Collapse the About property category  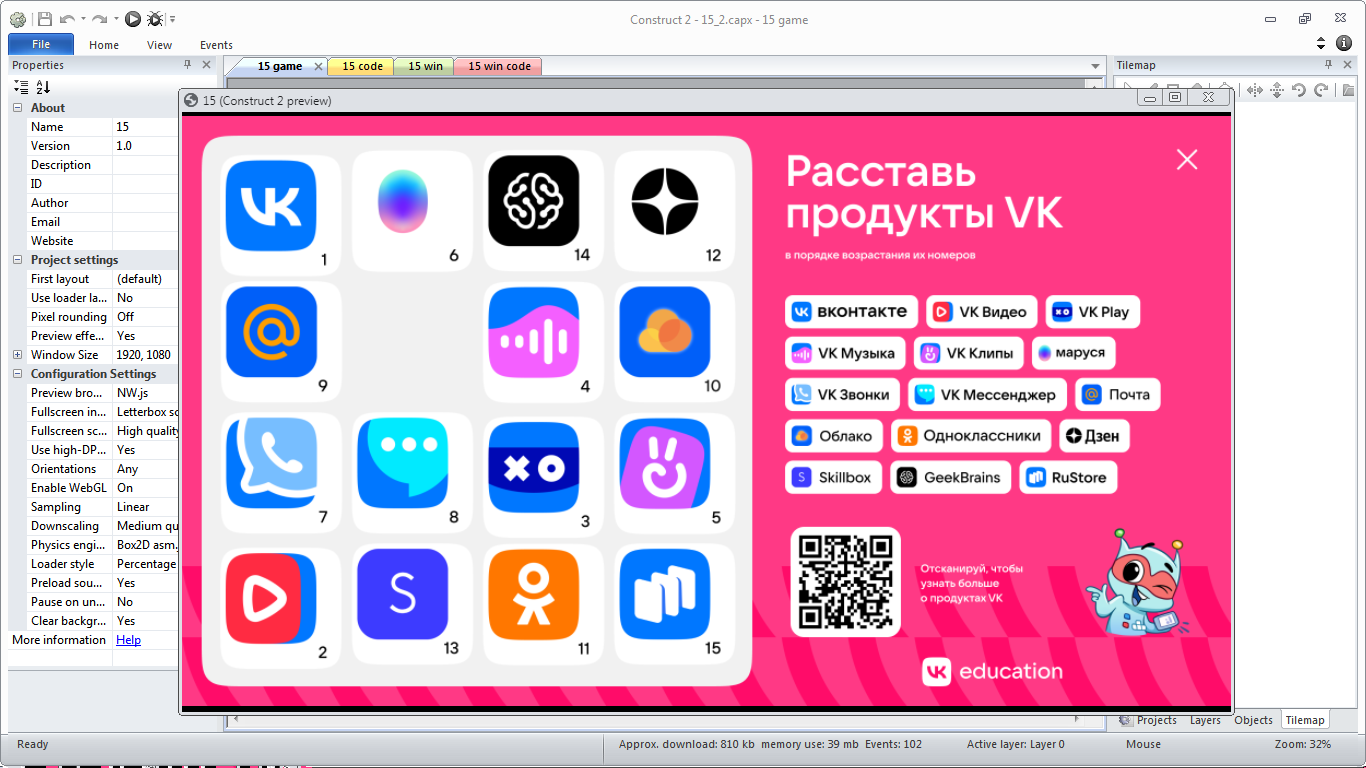pos(18,108)
